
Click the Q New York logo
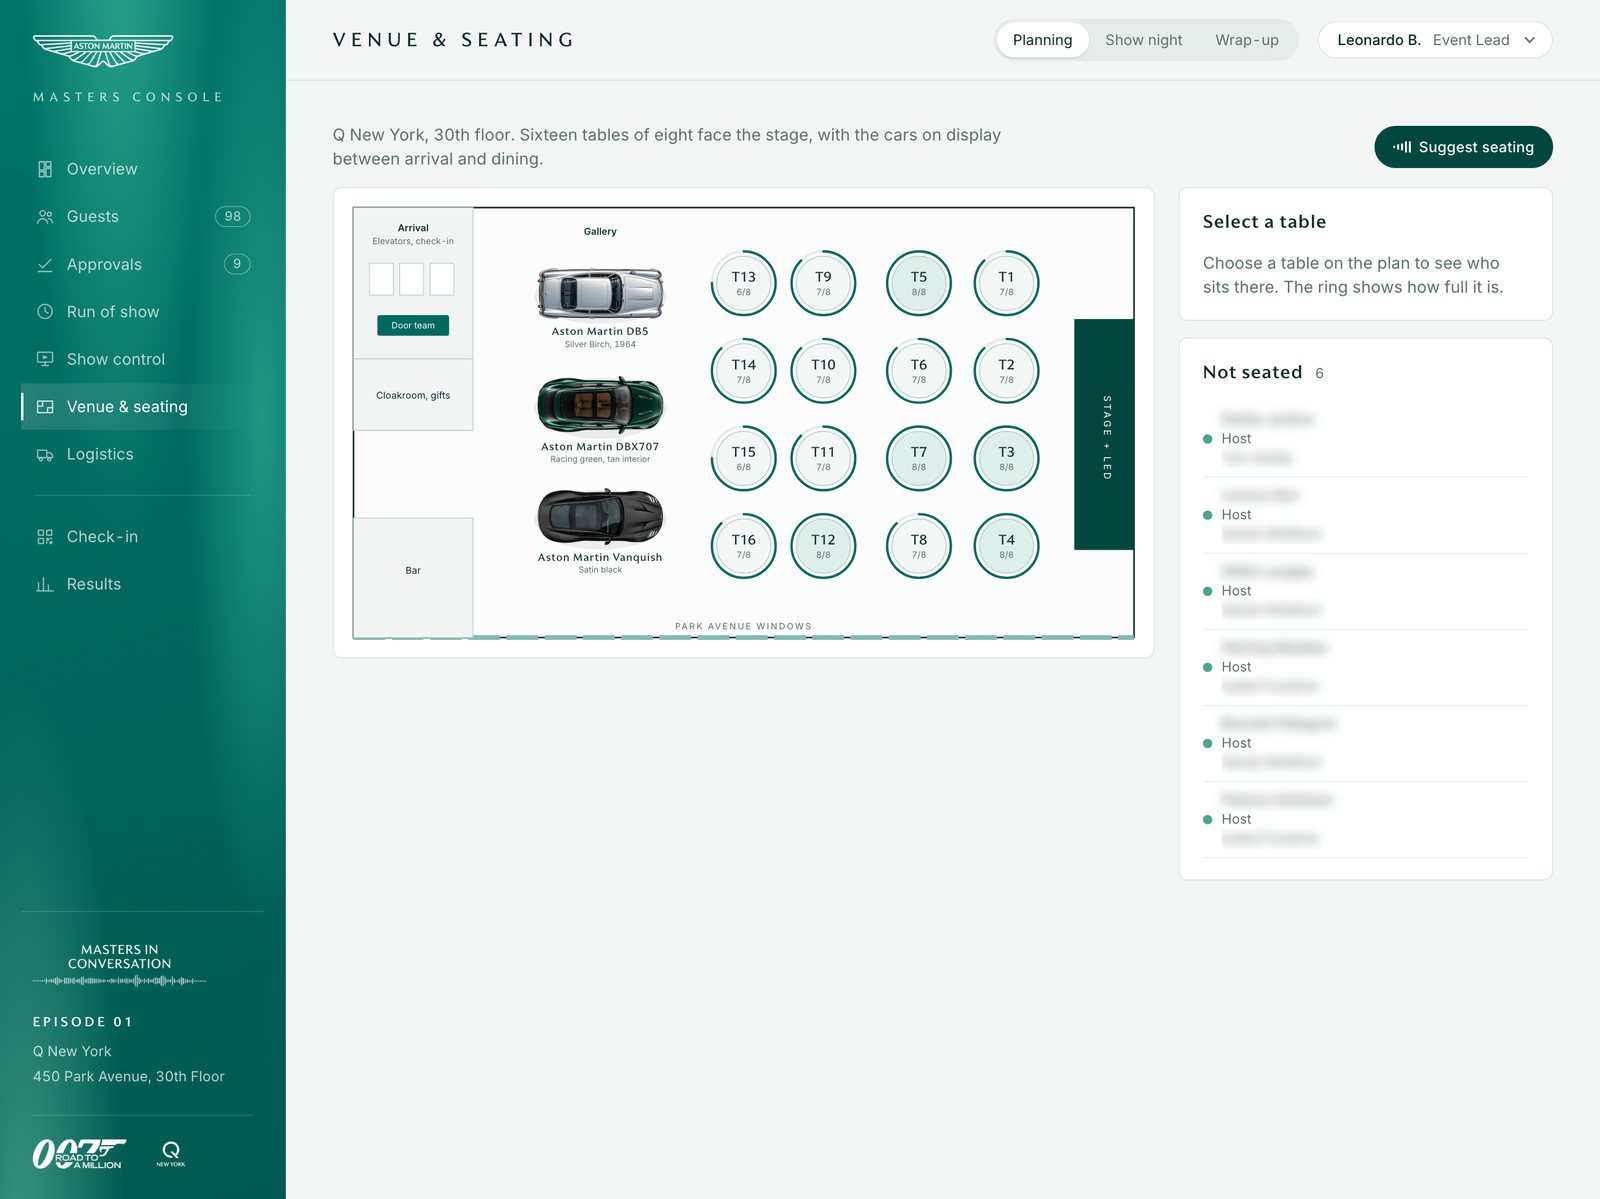pyautogui.click(x=171, y=1154)
